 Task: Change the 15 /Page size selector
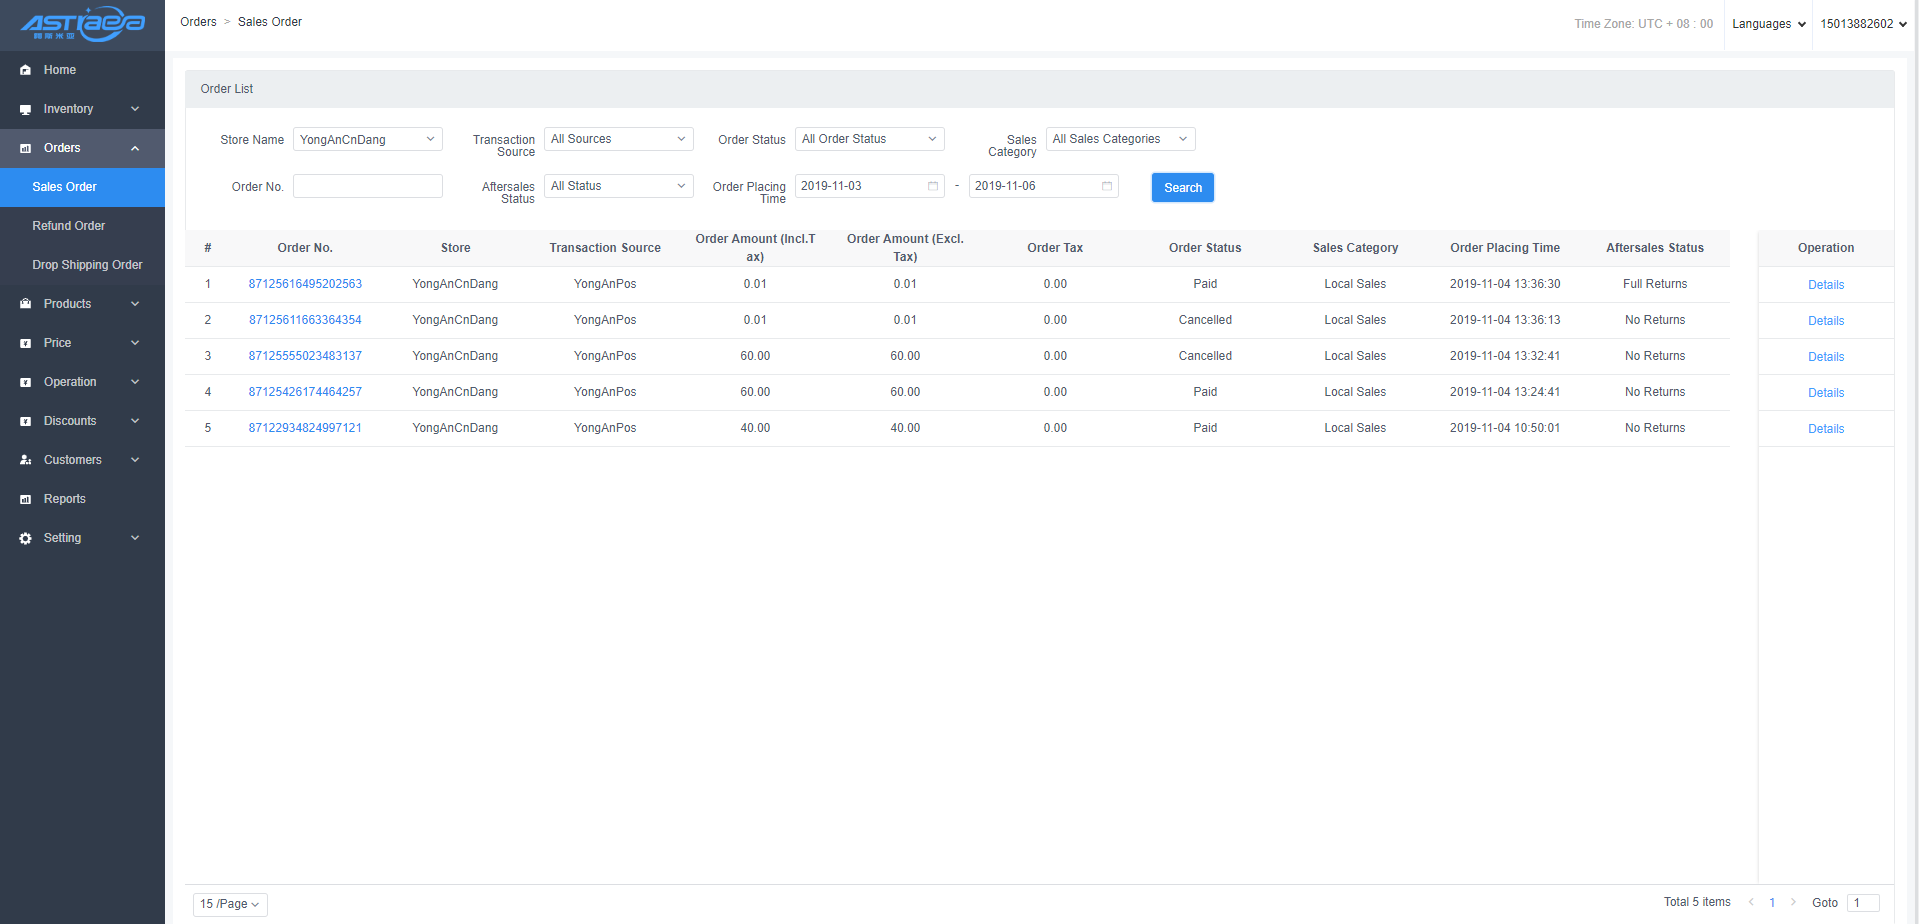[x=230, y=904]
